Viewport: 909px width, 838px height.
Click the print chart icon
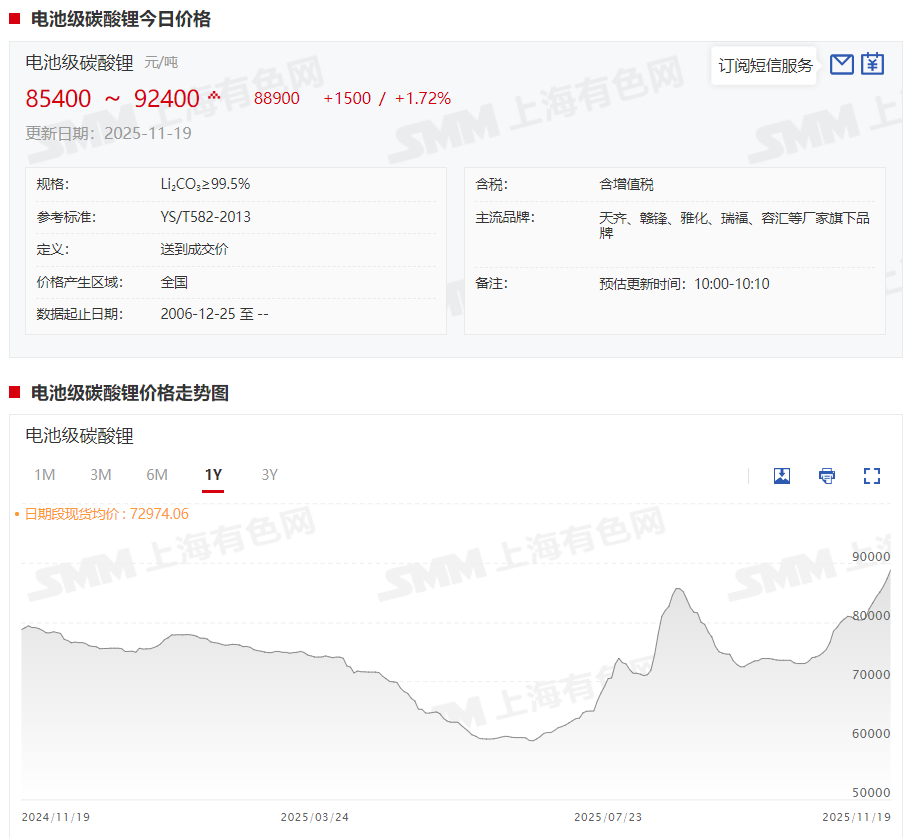(827, 476)
